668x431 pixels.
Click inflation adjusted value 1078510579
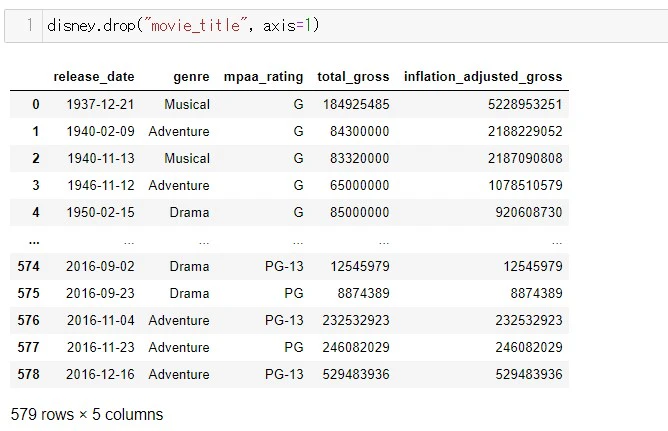tap(525, 185)
